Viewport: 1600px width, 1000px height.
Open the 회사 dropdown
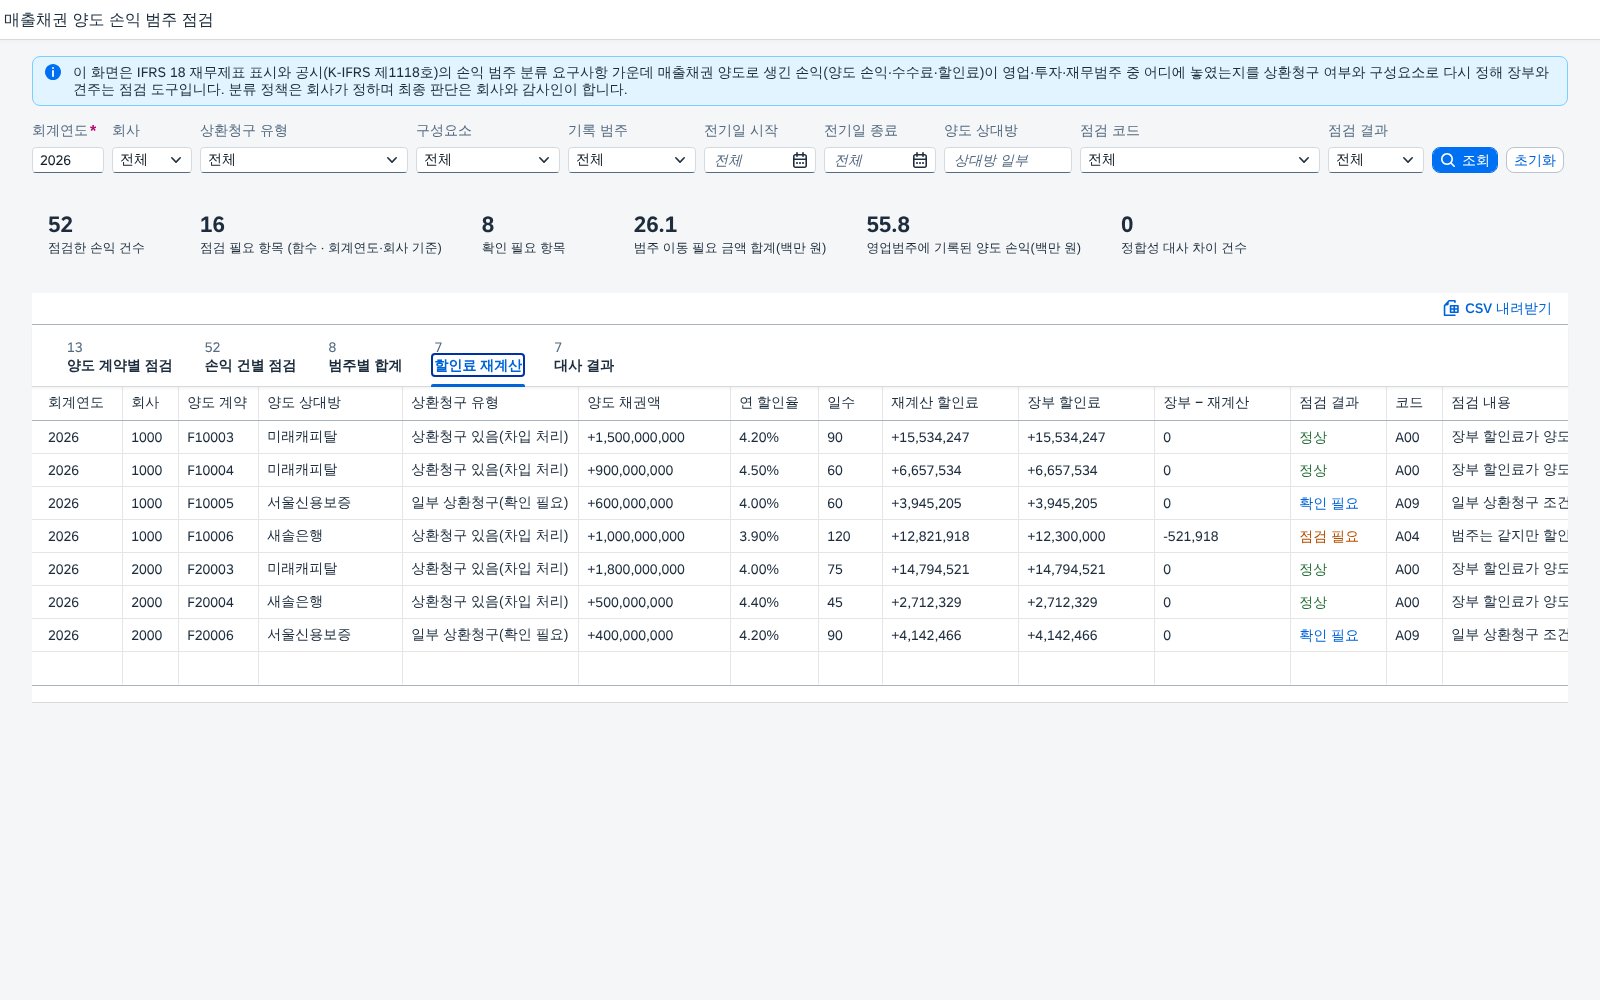tap(152, 160)
